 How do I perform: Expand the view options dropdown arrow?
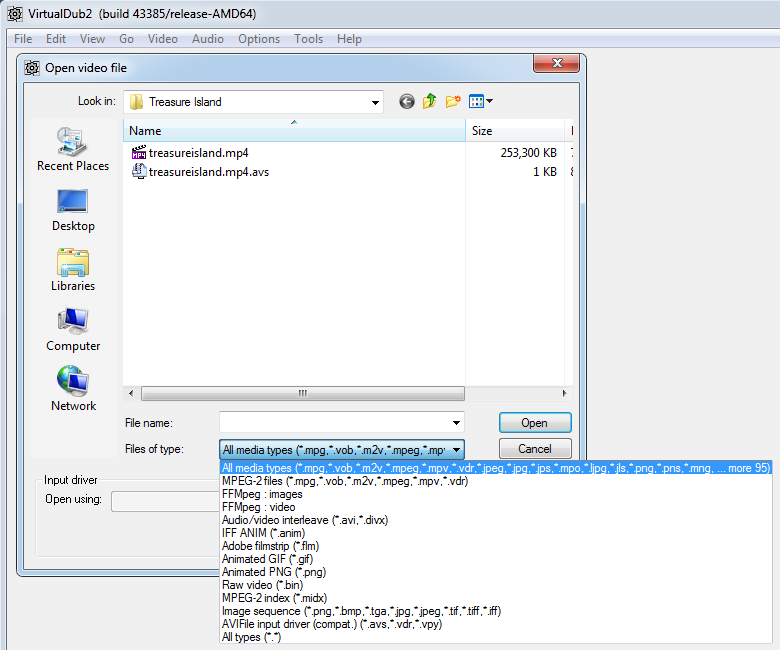coord(490,101)
